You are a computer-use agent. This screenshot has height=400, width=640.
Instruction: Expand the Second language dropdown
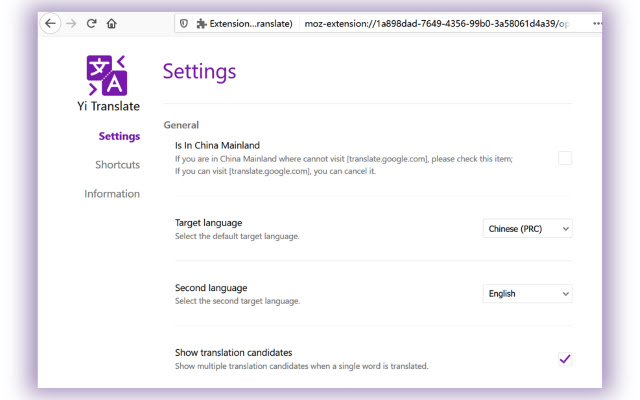coord(528,294)
